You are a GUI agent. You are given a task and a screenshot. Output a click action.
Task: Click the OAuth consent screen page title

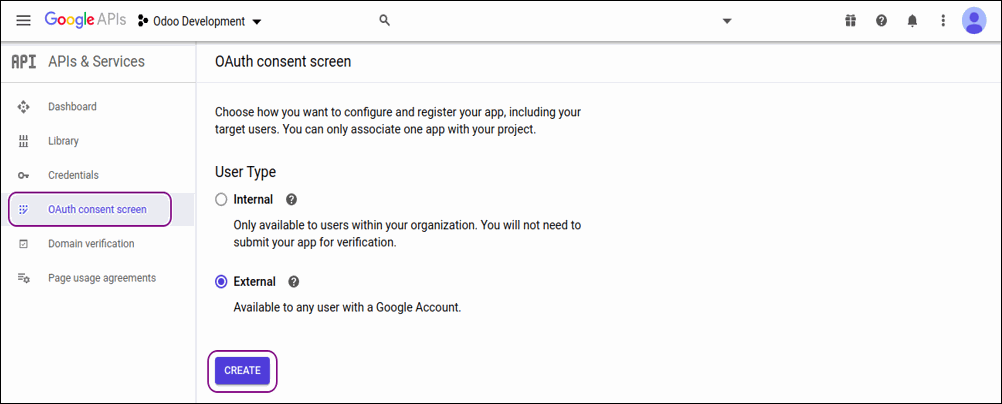tap(283, 62)
